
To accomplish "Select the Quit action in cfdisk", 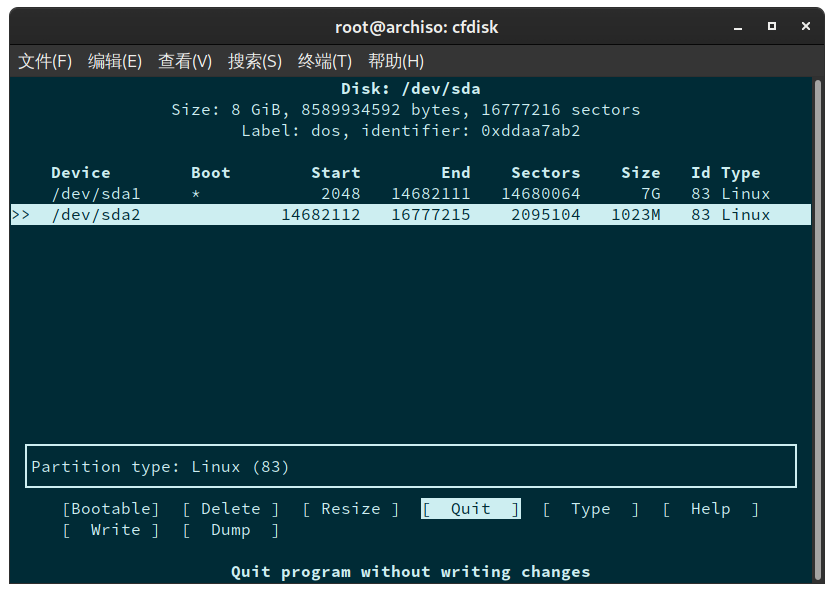I will [470, 508].
